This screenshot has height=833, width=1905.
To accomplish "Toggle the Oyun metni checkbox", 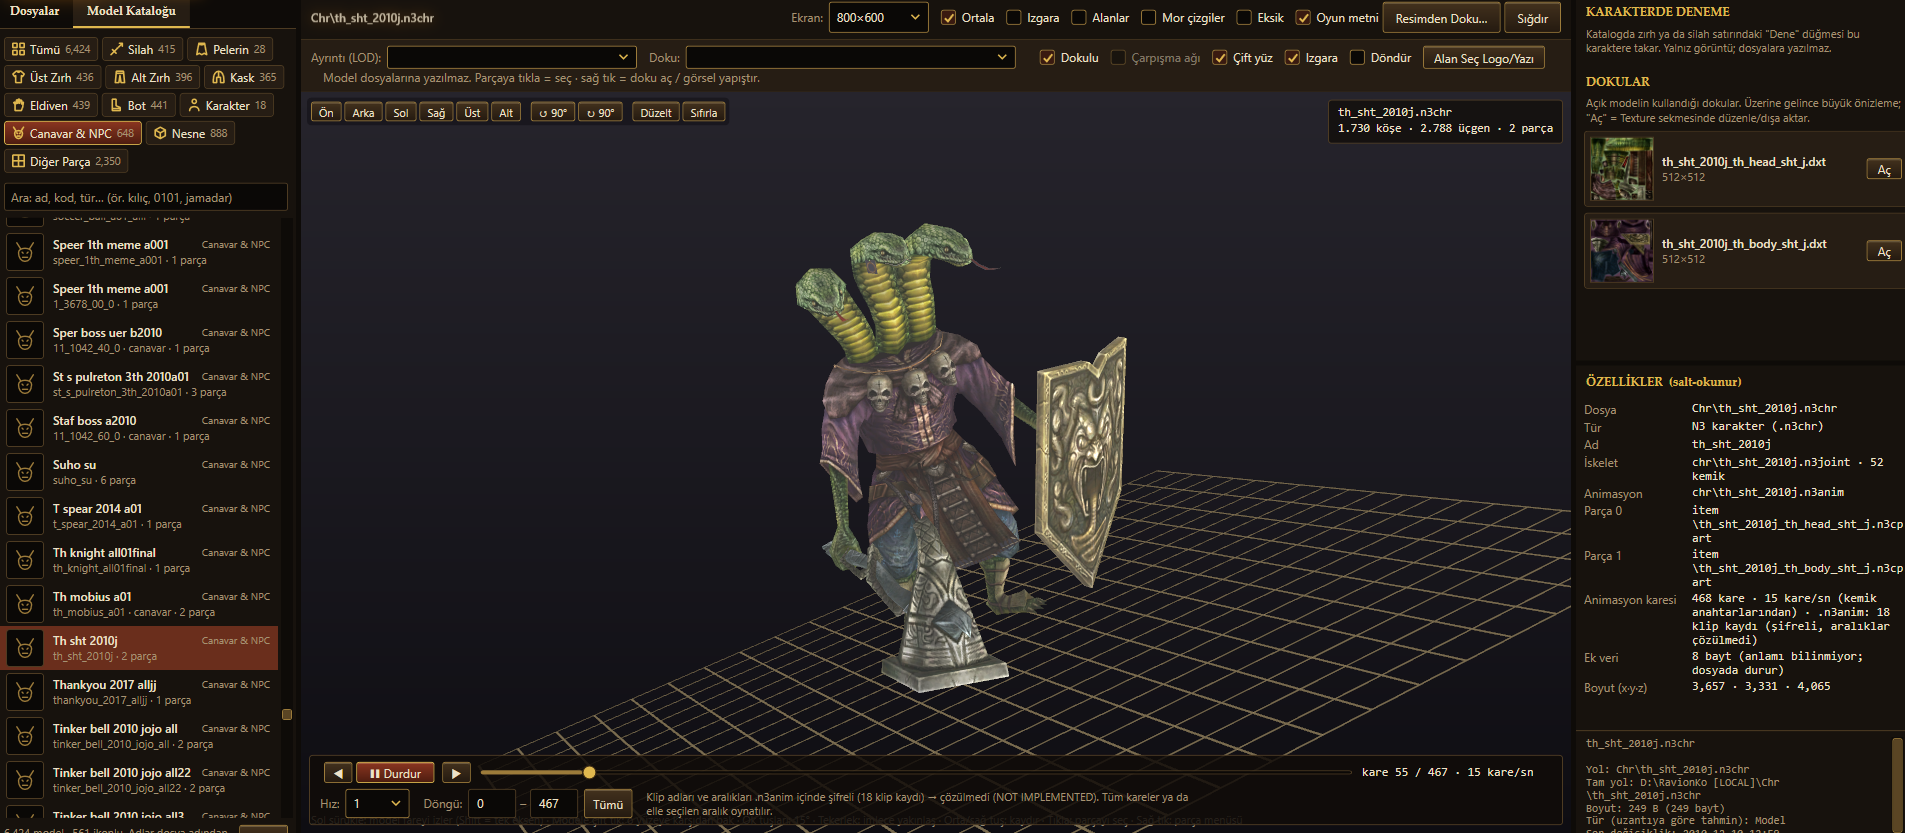I will tap(1303, 18).
